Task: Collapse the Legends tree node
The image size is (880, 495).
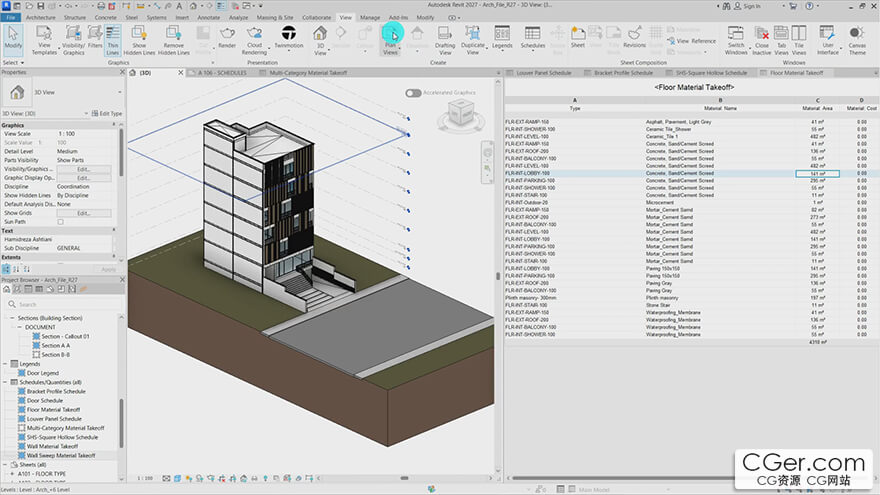Action: pyautogui.click(x=6, y=364)
